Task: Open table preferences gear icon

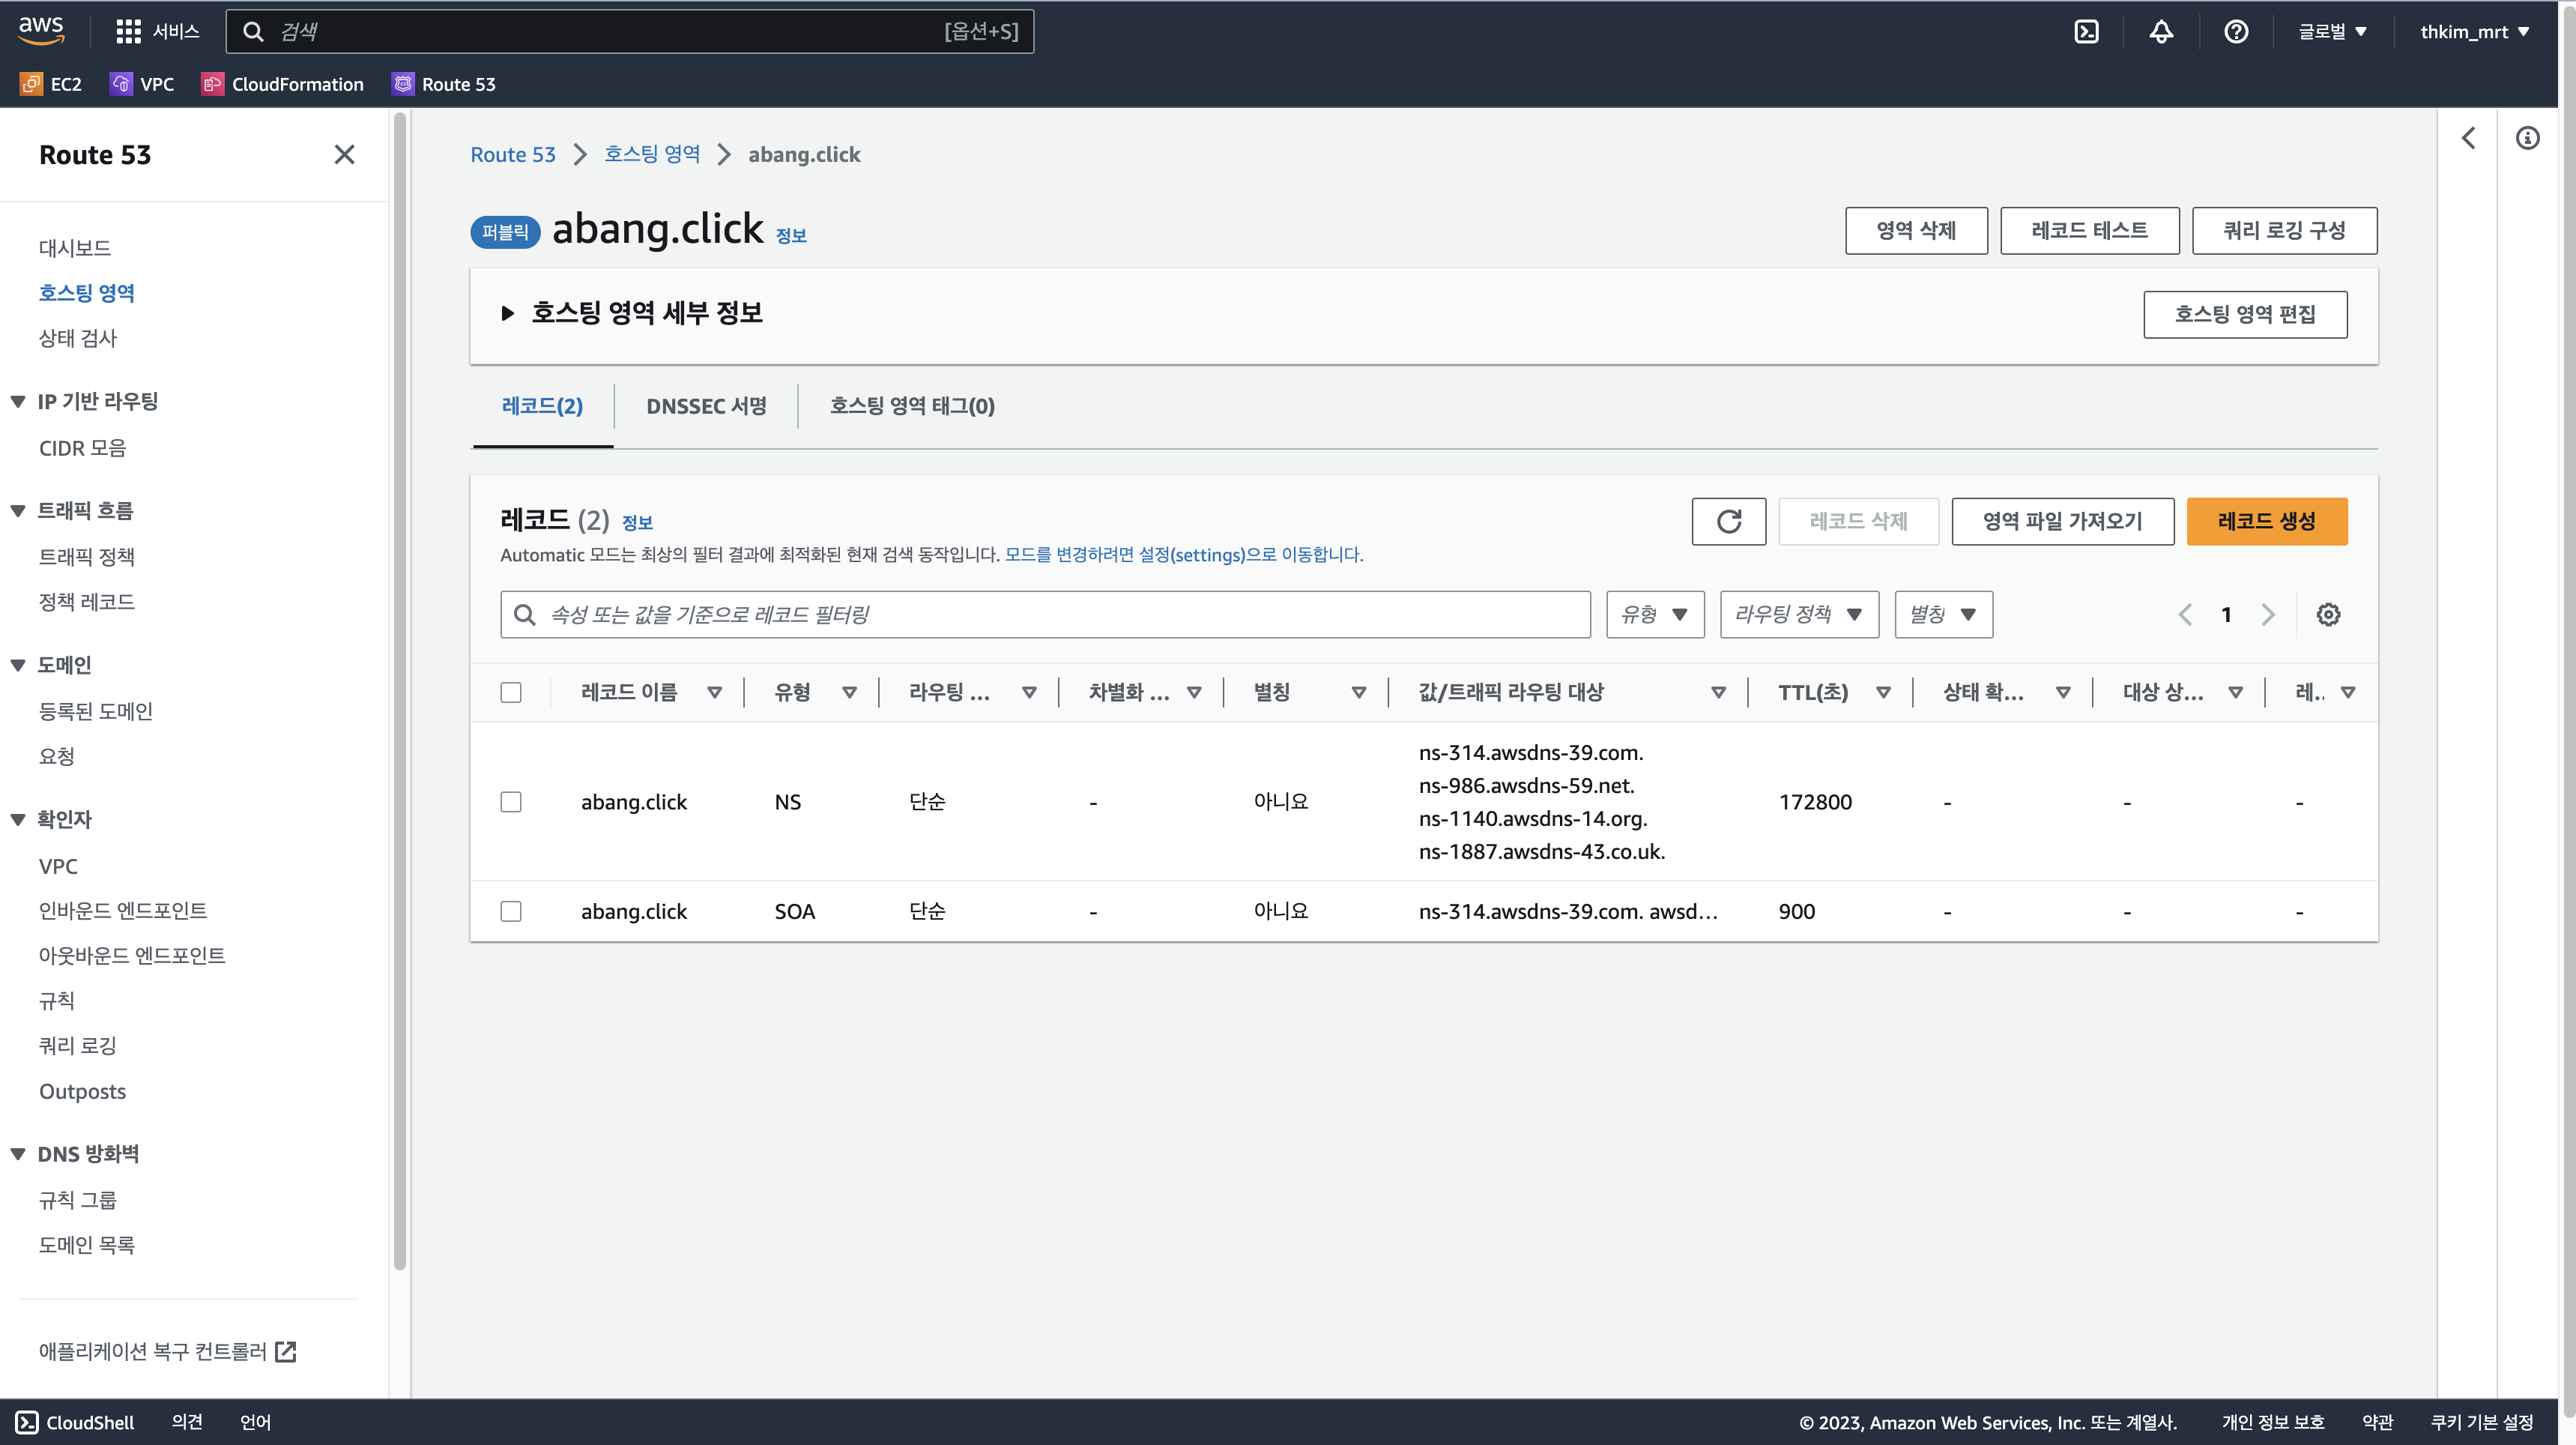Action: click(x=2328, y=614)
